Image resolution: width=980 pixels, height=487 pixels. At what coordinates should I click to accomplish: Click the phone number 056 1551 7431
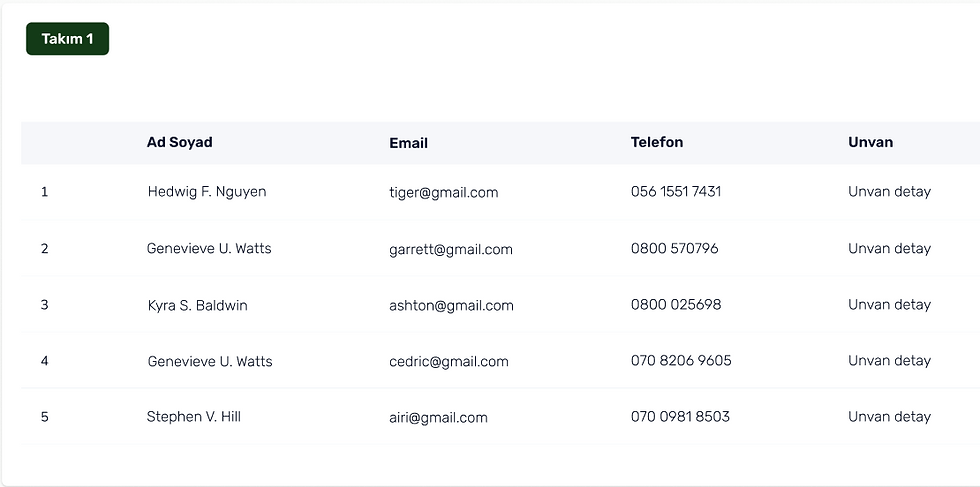click(x=676, y=191)
